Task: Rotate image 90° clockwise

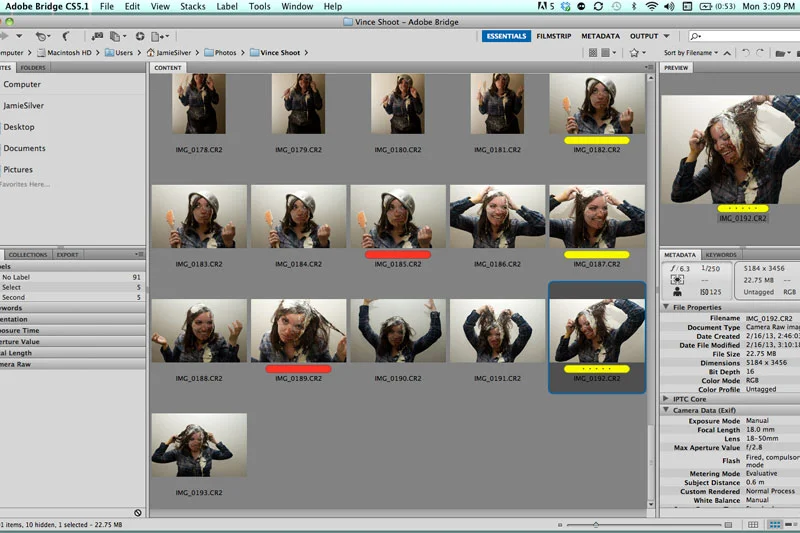Action: [760, 53]
